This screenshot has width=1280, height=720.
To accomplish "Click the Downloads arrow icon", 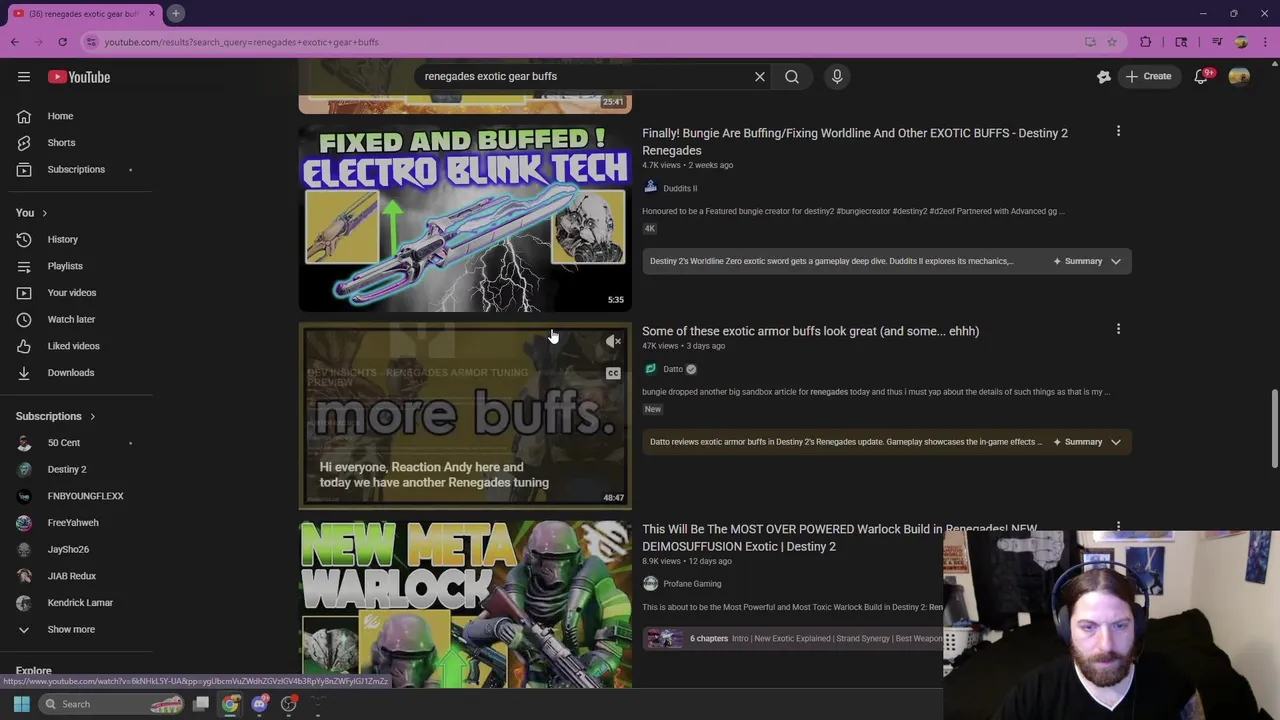I will (x=24, y=373).
